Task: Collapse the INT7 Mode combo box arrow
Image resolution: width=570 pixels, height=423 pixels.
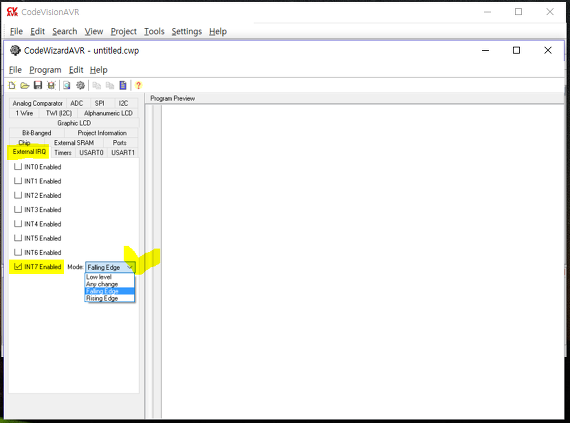Action: coord(130,267)
